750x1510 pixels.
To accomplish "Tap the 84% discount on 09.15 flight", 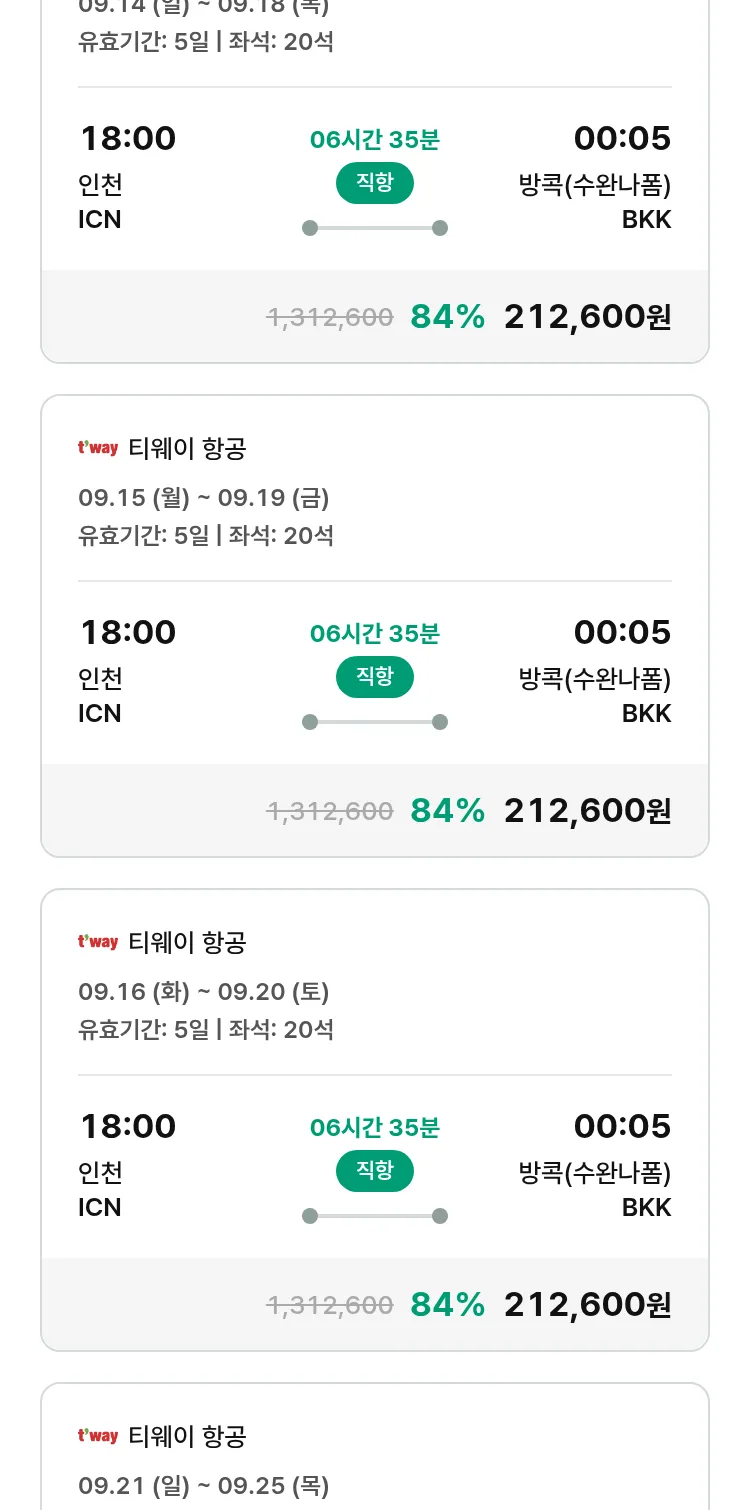I will [x=447, y=810].
